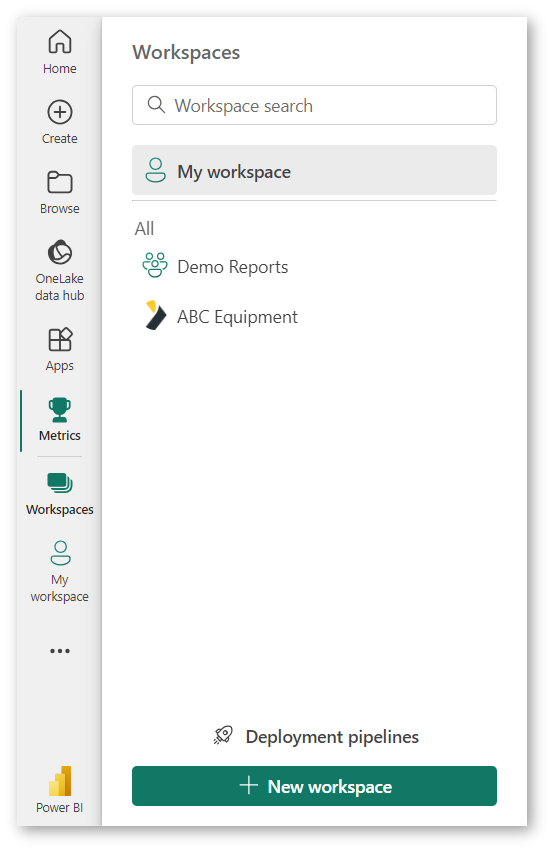The width and height of the screenshot is (553, 852).
Task: Select the Metrics trophy icon
Action: pos(60,410)
